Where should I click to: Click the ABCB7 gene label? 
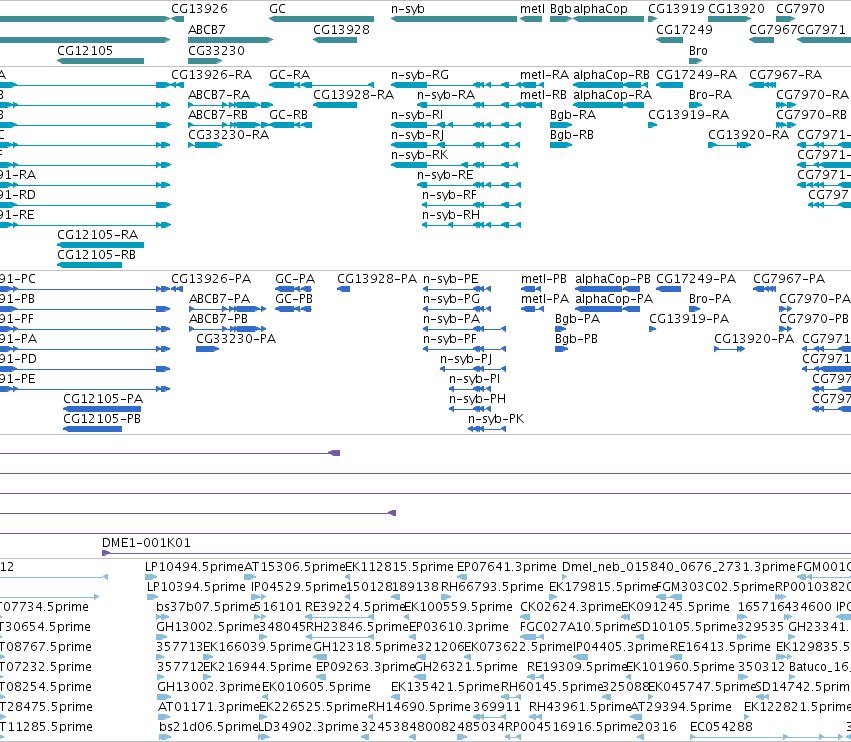pyautogui.click(x=207, y=29)
